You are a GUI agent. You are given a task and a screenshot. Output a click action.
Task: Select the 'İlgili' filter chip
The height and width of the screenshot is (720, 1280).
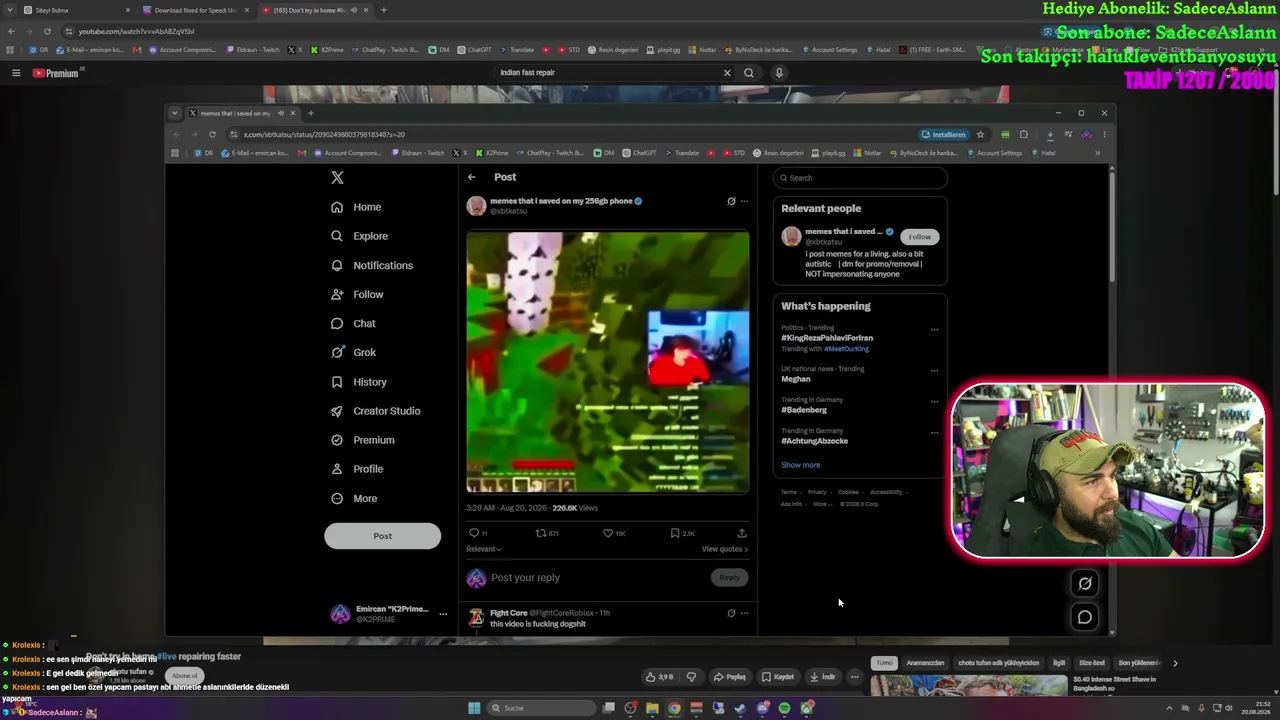(1059, 663)
